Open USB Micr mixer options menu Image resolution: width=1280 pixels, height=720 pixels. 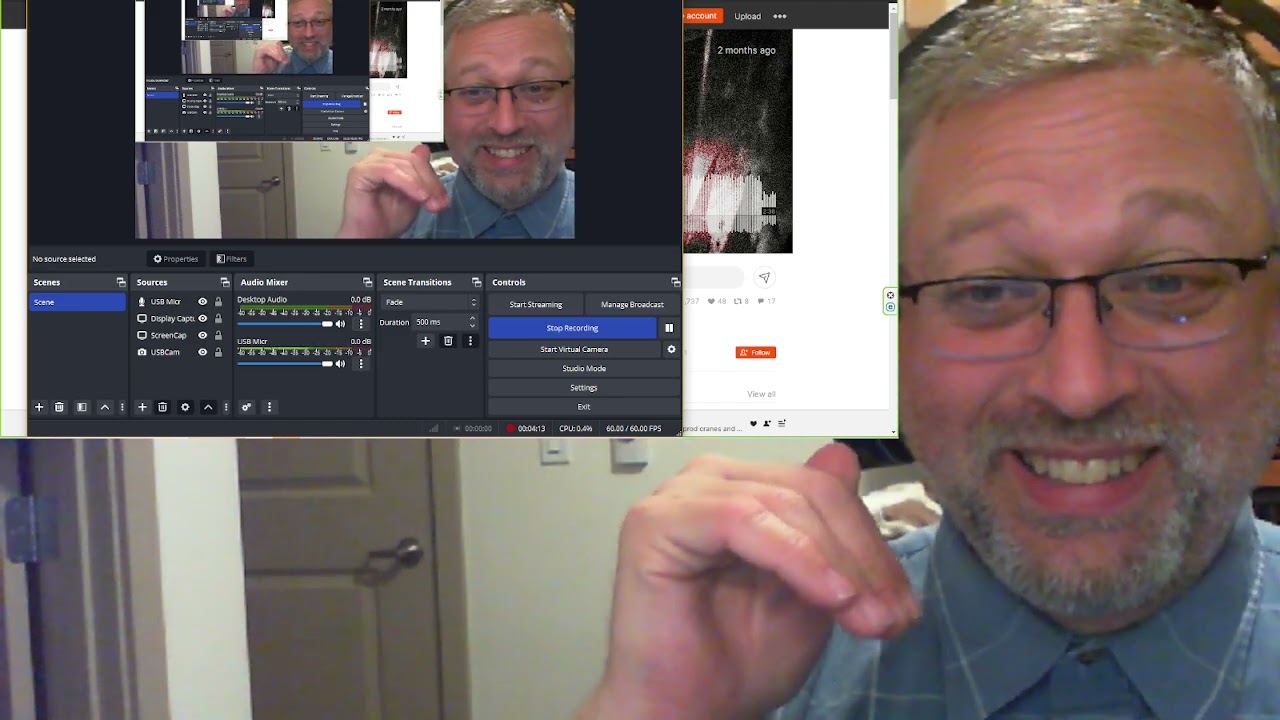[x=361, y=364]
